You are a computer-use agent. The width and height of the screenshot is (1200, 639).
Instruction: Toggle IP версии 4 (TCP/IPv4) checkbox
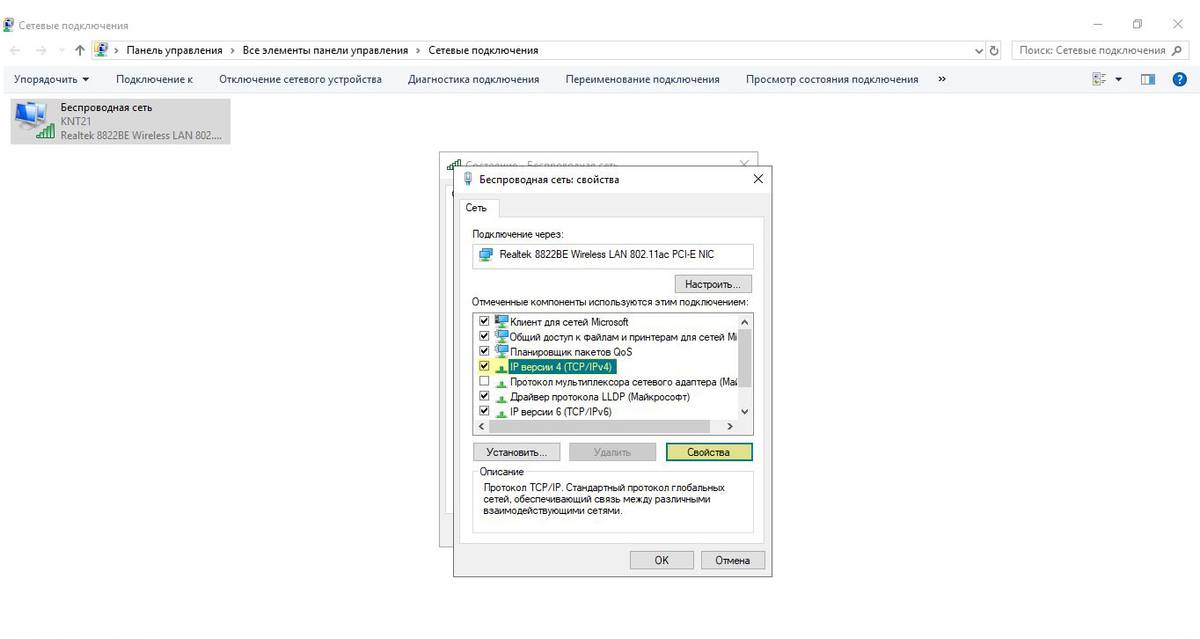485,367
